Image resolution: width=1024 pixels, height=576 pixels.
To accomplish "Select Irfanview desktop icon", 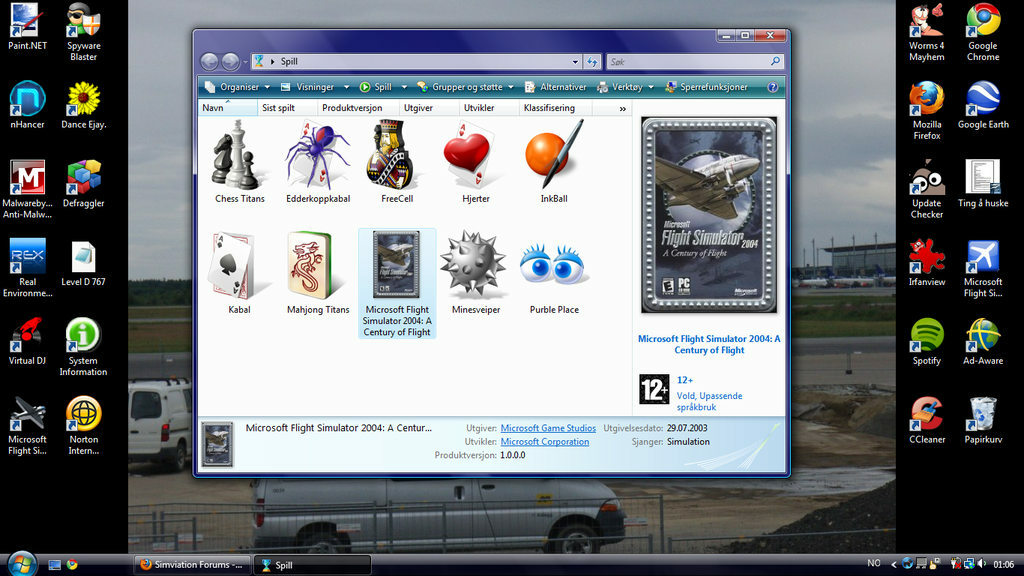I will point(927,263).
